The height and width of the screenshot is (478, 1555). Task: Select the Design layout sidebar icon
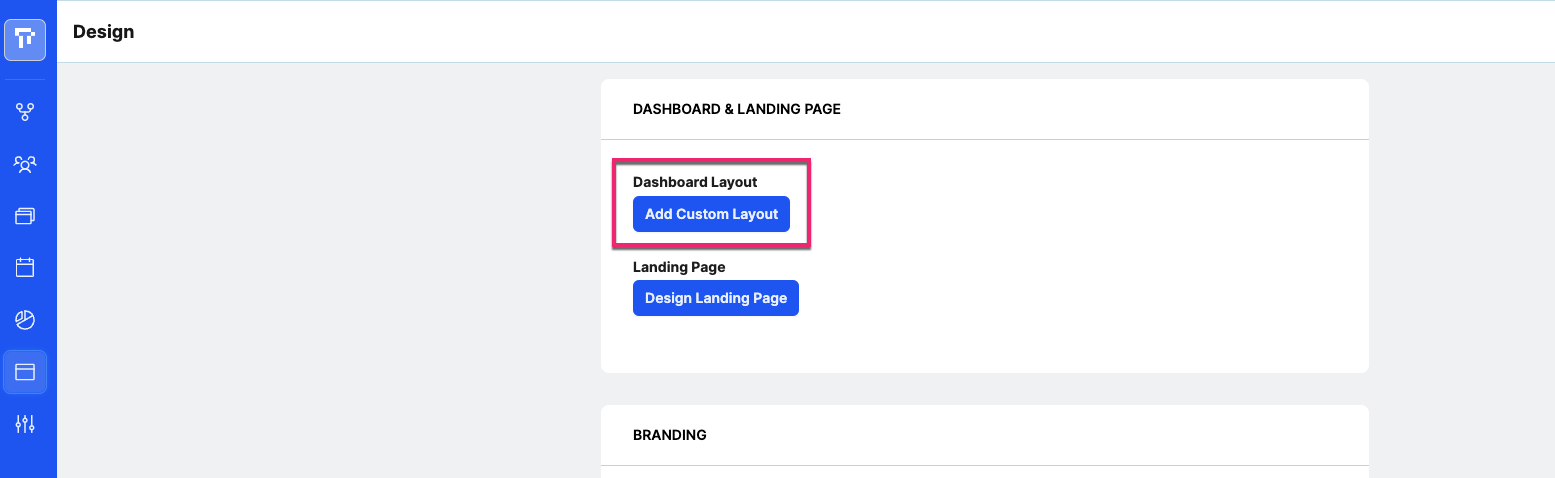25,372
